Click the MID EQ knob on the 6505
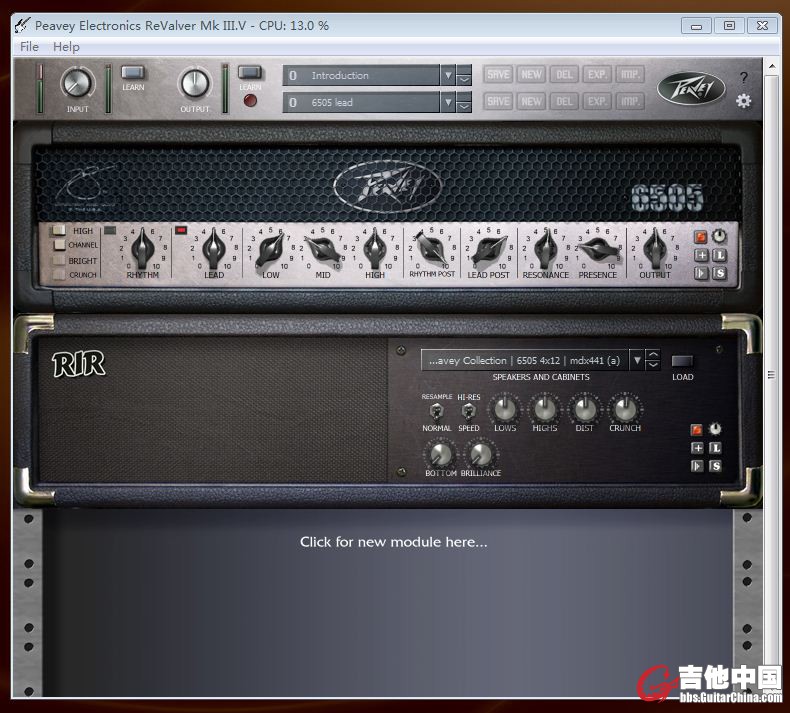Viewport: 790px width, 713px height. pyautogui.click(x=322, y=250)
